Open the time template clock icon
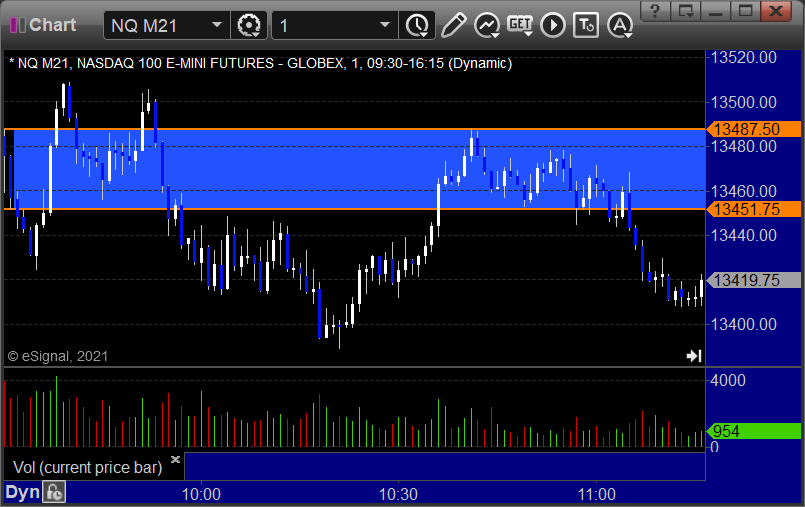805x507 pixels. pos(417,25)
